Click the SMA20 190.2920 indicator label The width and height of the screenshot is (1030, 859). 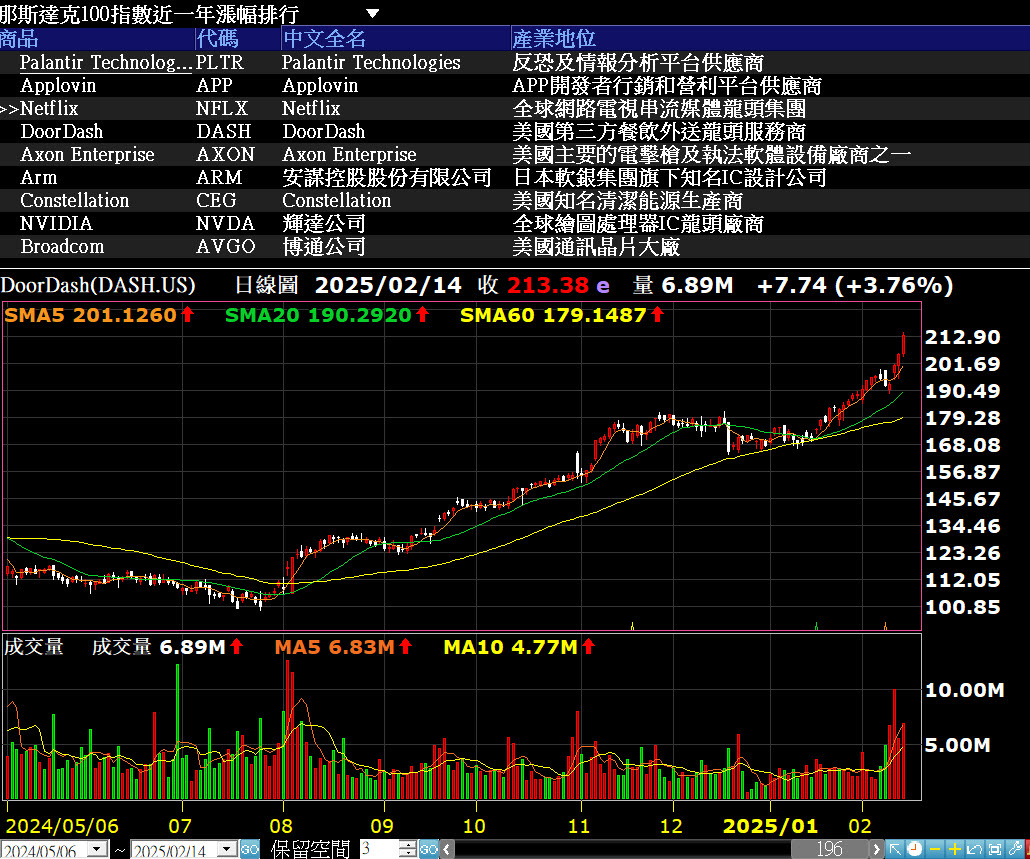click(x=318, y=315)
